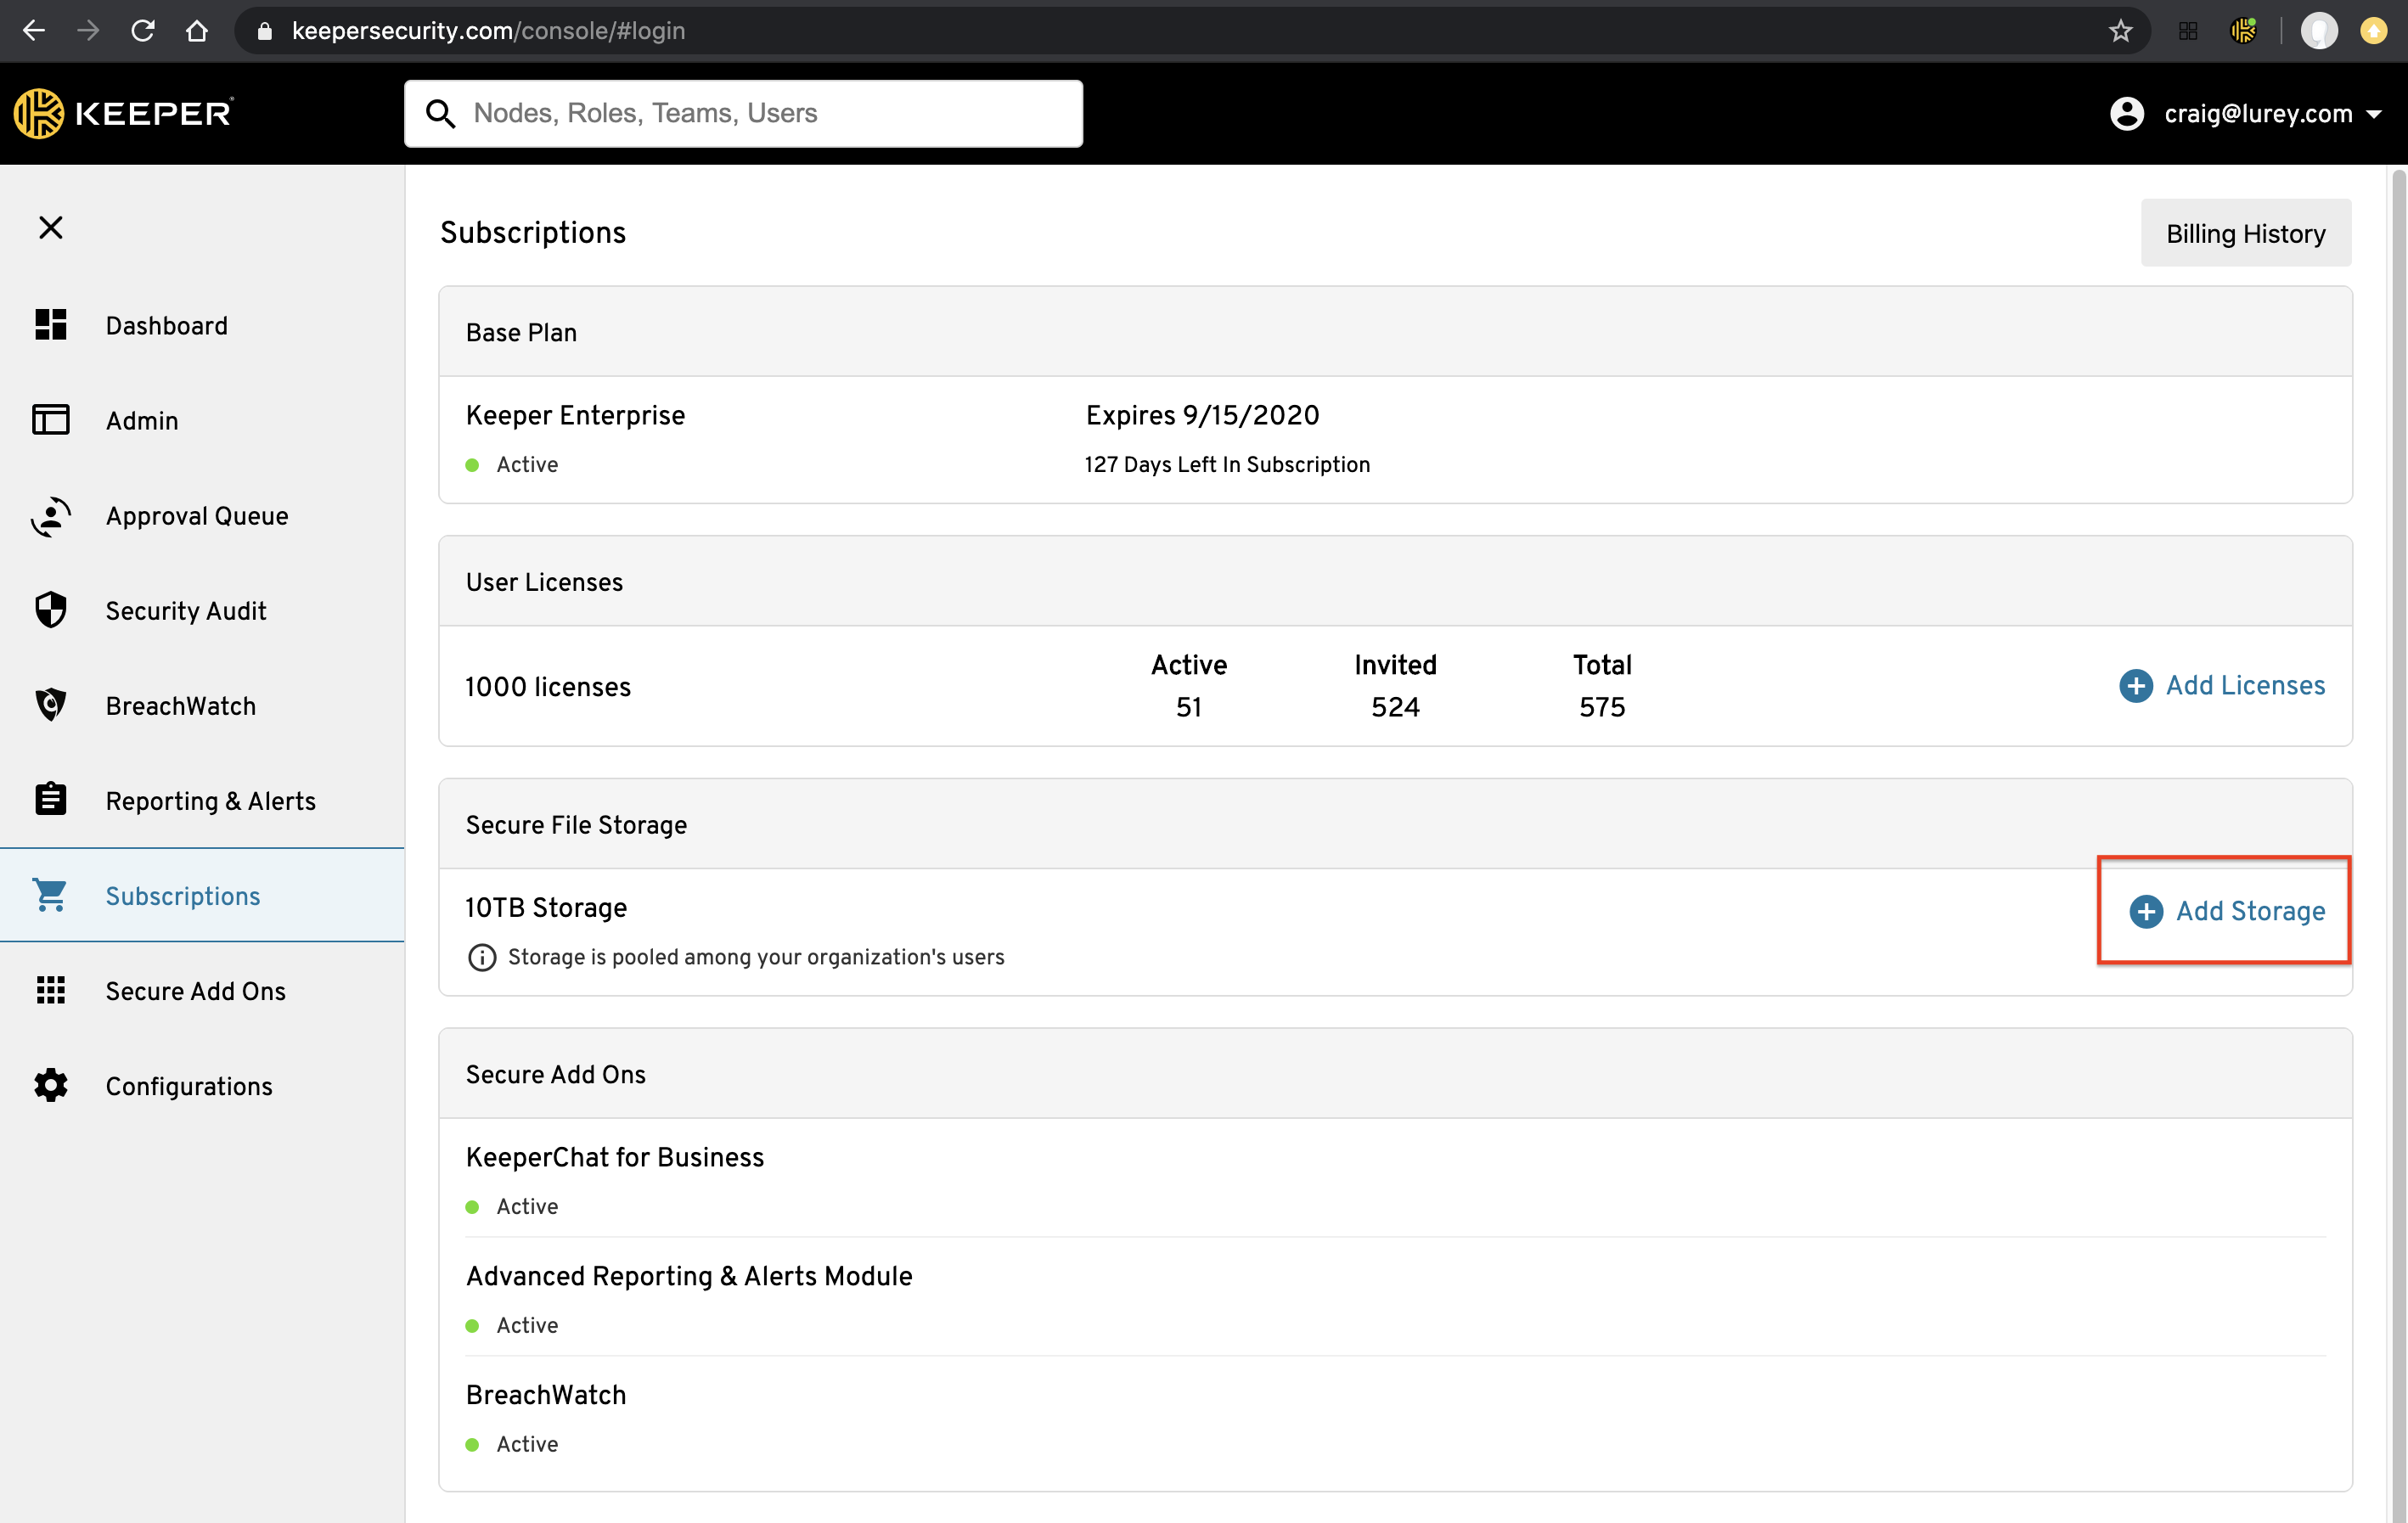Bookmark page with the star icon
Image resolution: width=2408 pixels, height=1523 pixels.
click(2120, 31)
